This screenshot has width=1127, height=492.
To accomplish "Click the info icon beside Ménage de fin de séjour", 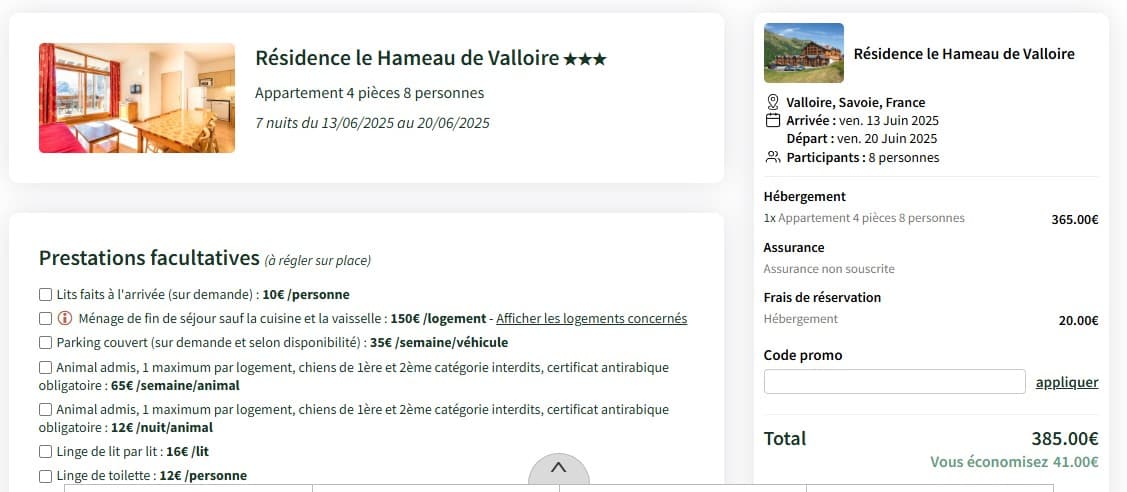I will (x=65, y=319).
